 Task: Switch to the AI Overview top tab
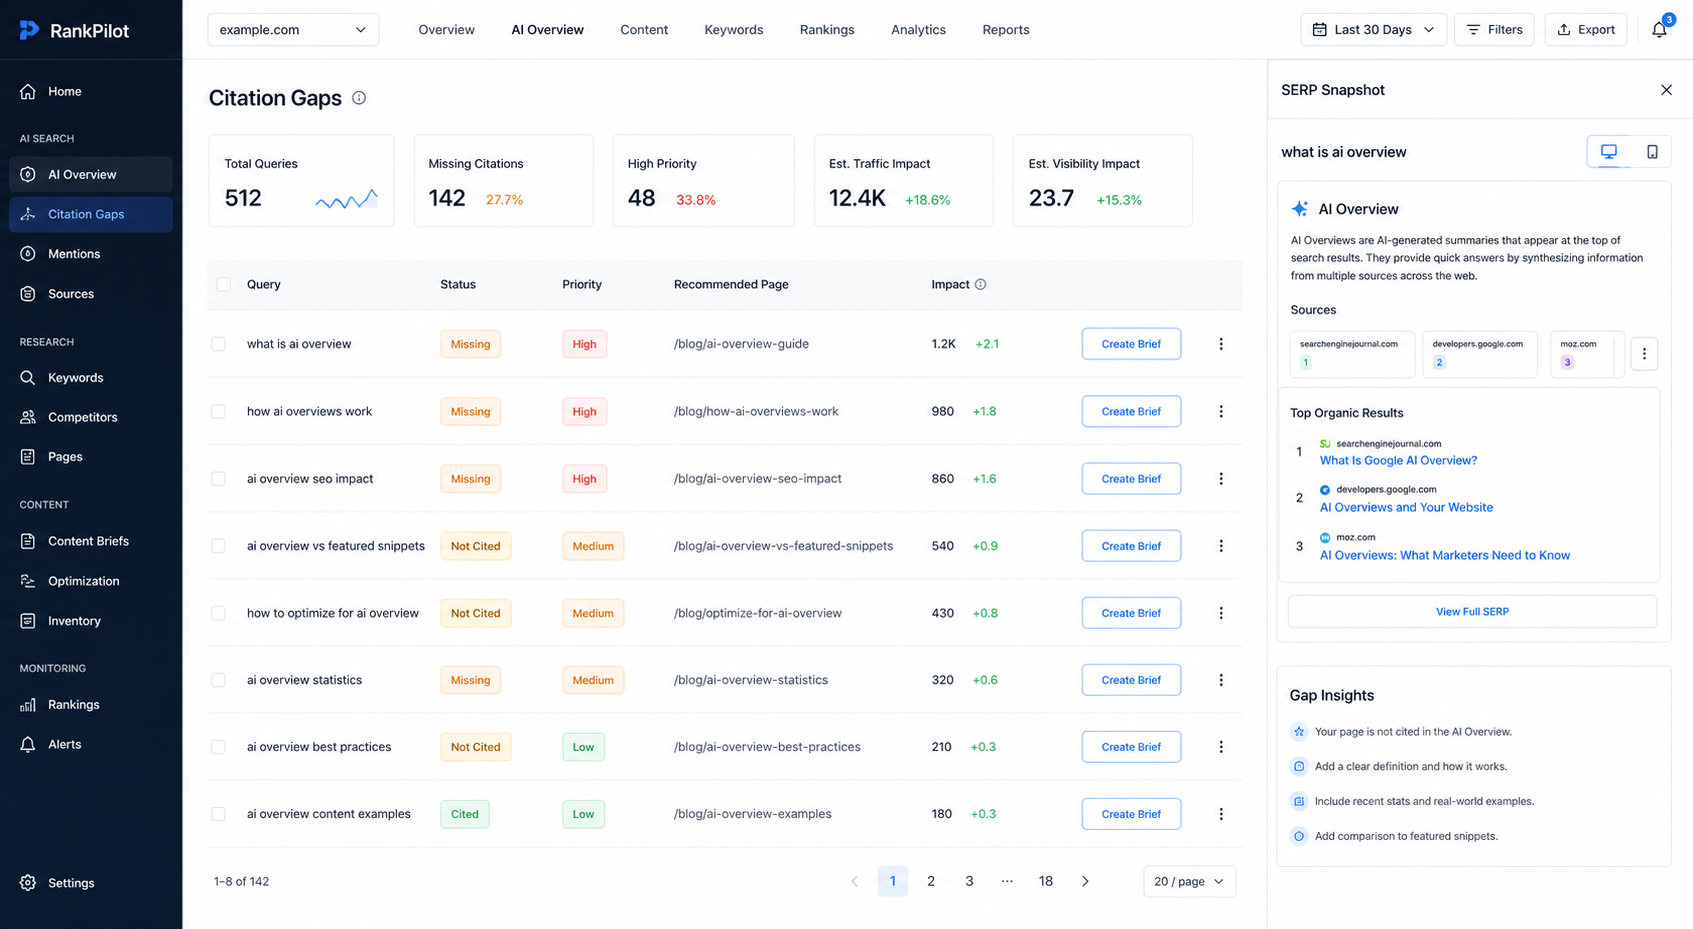pyautogui.click(x=547, y=30)
